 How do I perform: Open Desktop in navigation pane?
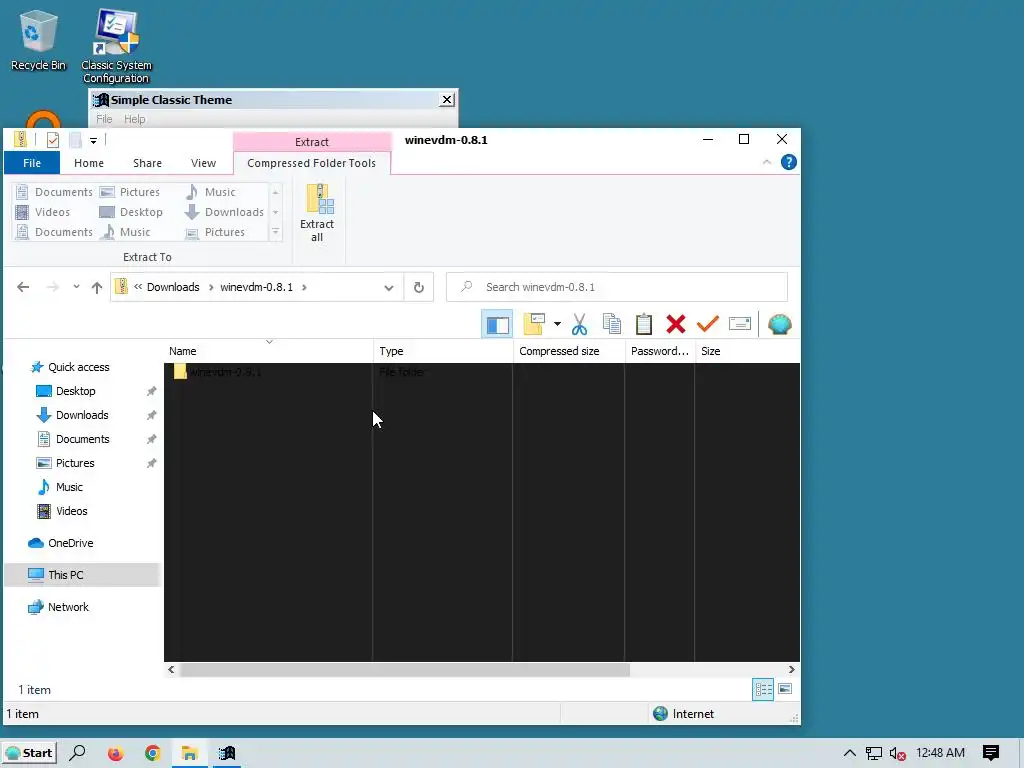[x=75, y=391]
